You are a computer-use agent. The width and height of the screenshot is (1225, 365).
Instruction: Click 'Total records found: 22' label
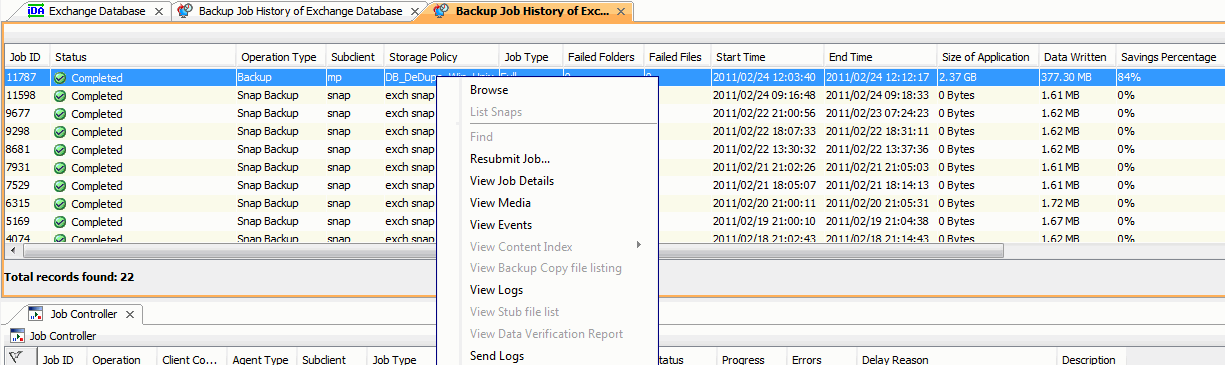pos(70,277)
